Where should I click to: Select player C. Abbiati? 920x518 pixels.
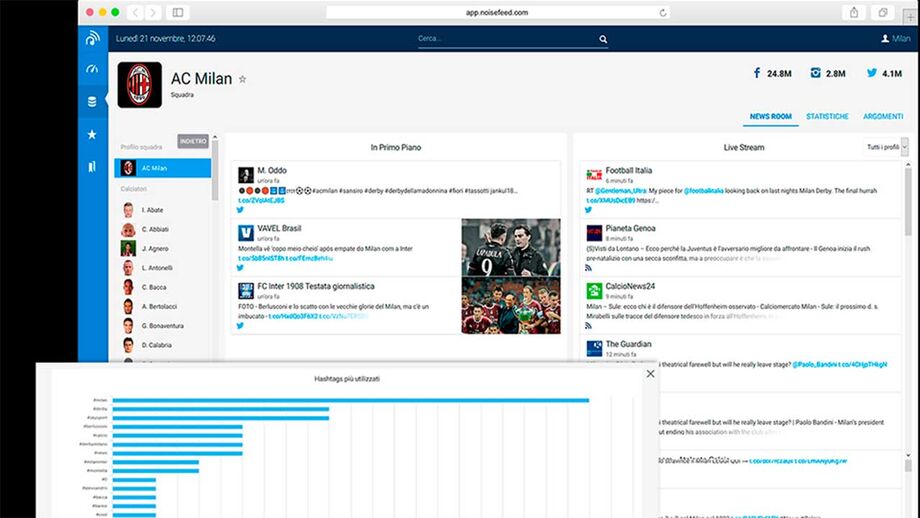tap(155, 229)
